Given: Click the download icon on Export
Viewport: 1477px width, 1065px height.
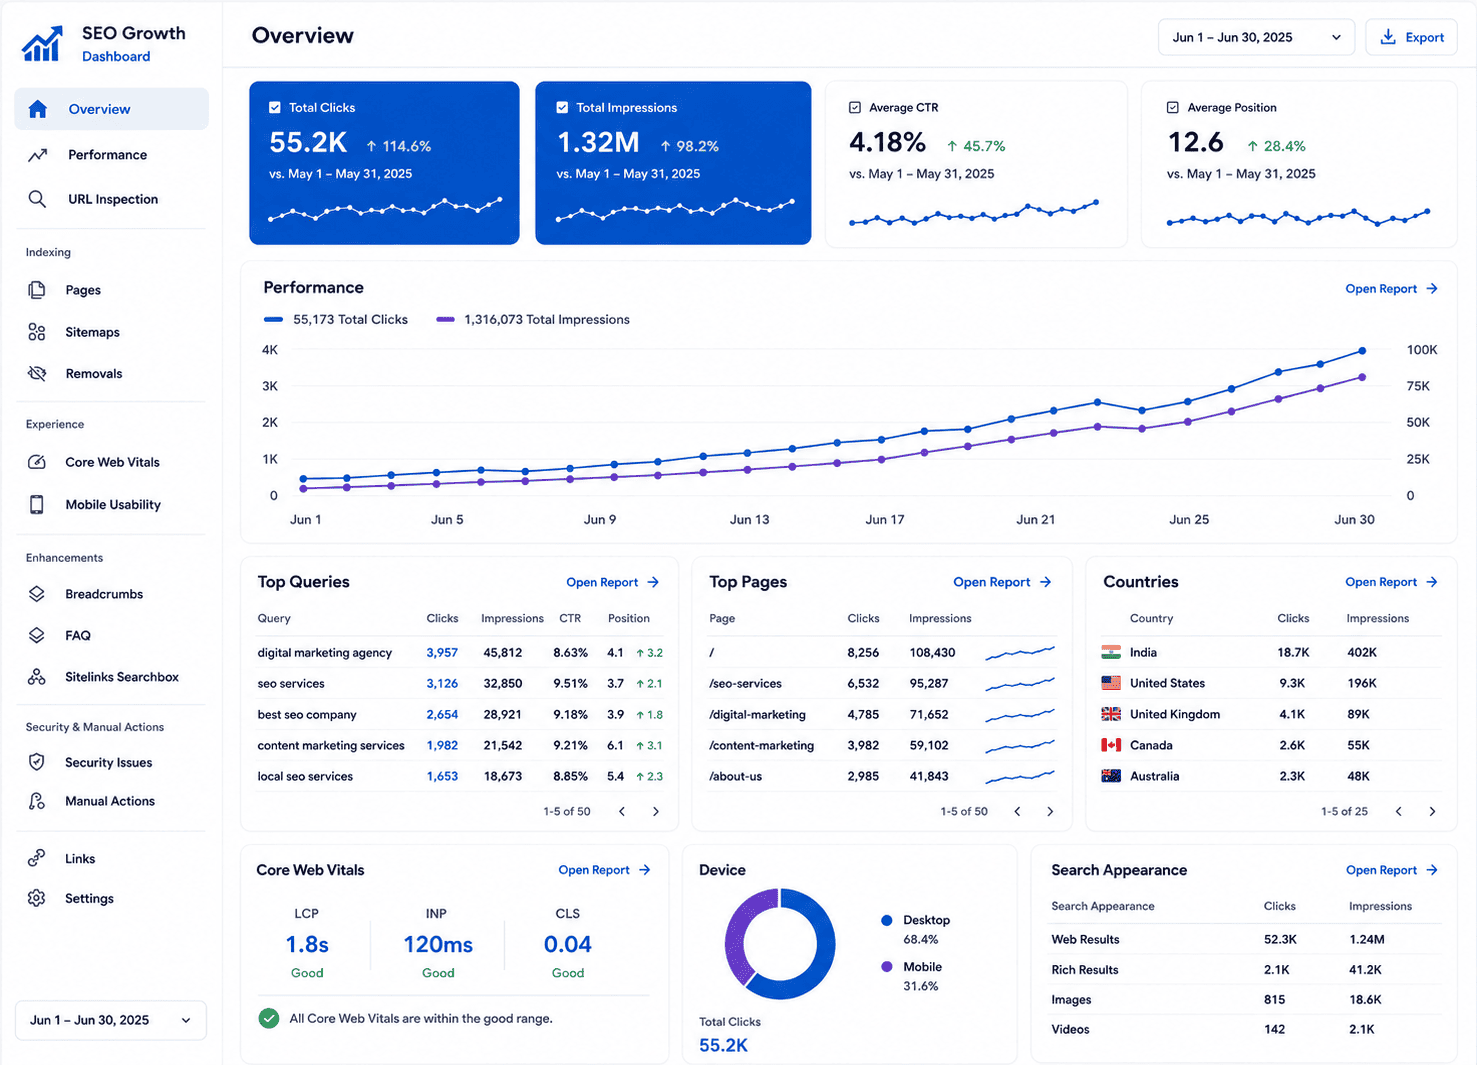Looking at the screenshot, I should tap(1388, 37).
